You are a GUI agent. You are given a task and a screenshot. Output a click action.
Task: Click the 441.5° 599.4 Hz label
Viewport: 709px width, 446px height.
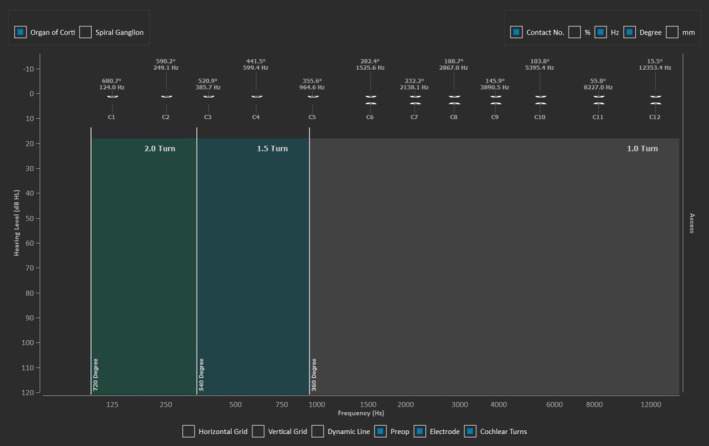pos(255,64)
